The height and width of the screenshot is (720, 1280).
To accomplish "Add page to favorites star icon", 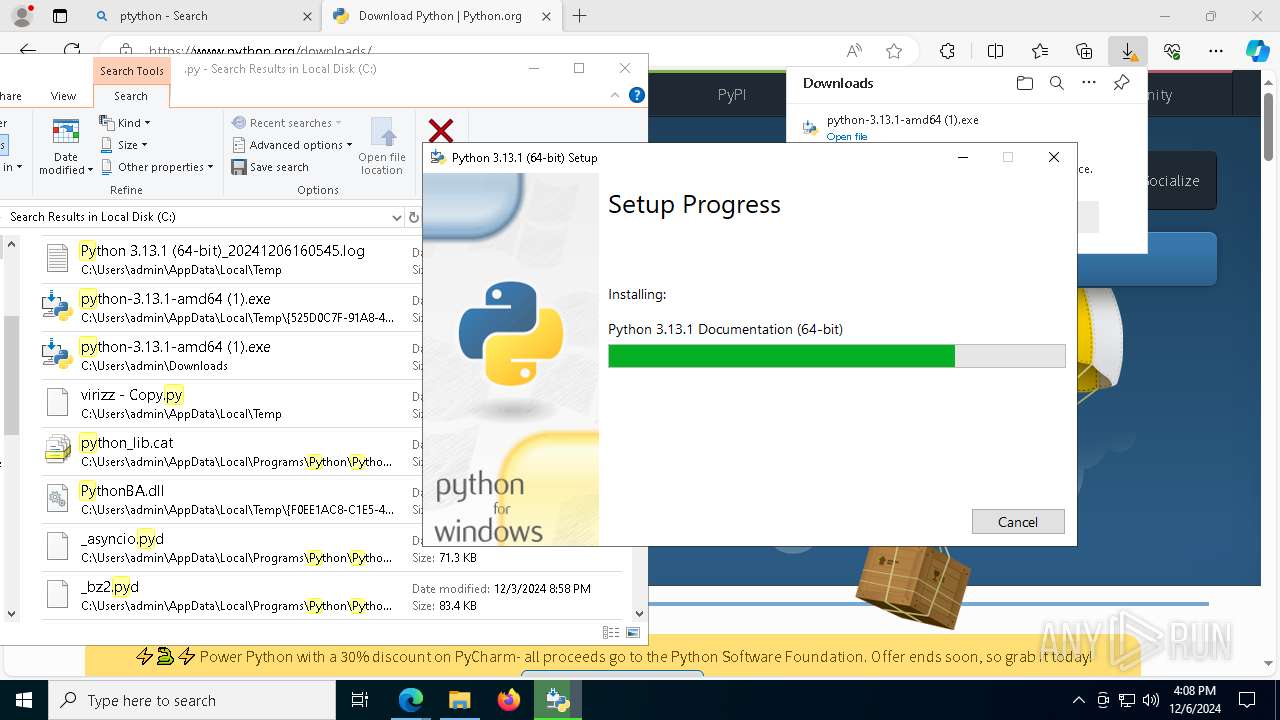I will click(x=894, y=51).
